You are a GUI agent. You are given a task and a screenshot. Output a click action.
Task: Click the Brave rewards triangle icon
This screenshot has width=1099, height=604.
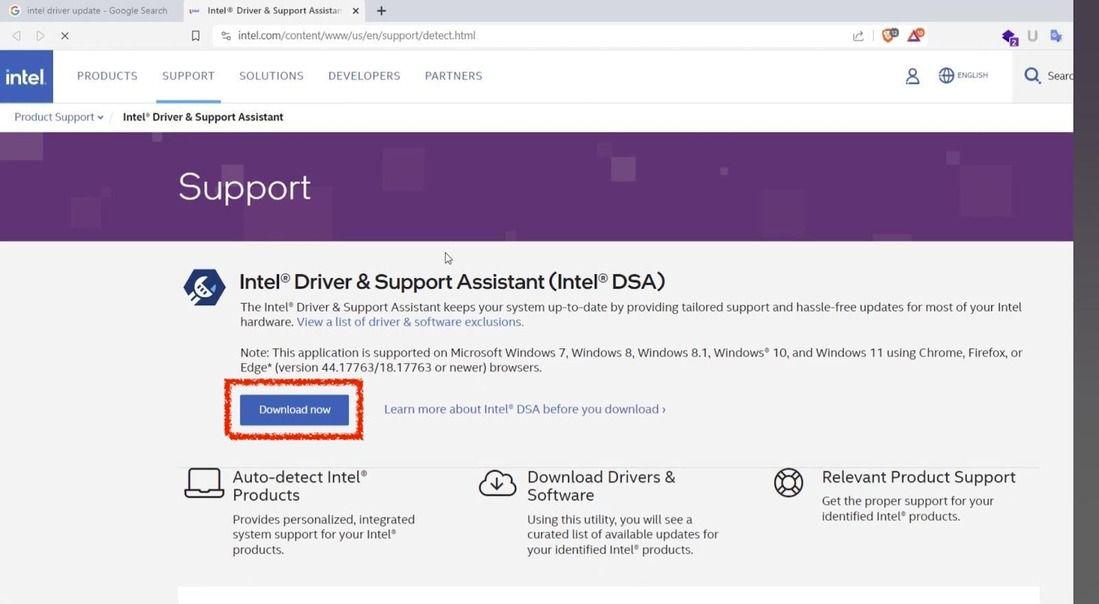coord(915,35)
